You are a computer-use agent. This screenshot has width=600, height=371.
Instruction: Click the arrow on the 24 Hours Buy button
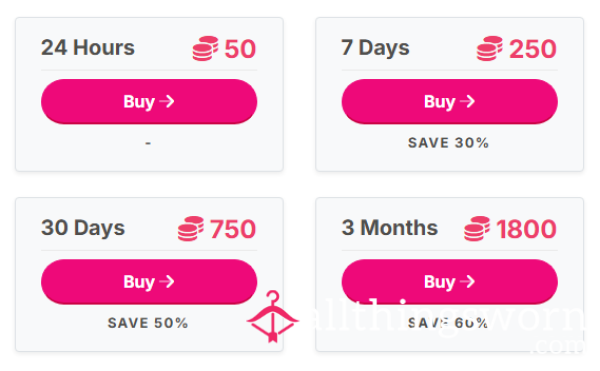tap(167, 101)
